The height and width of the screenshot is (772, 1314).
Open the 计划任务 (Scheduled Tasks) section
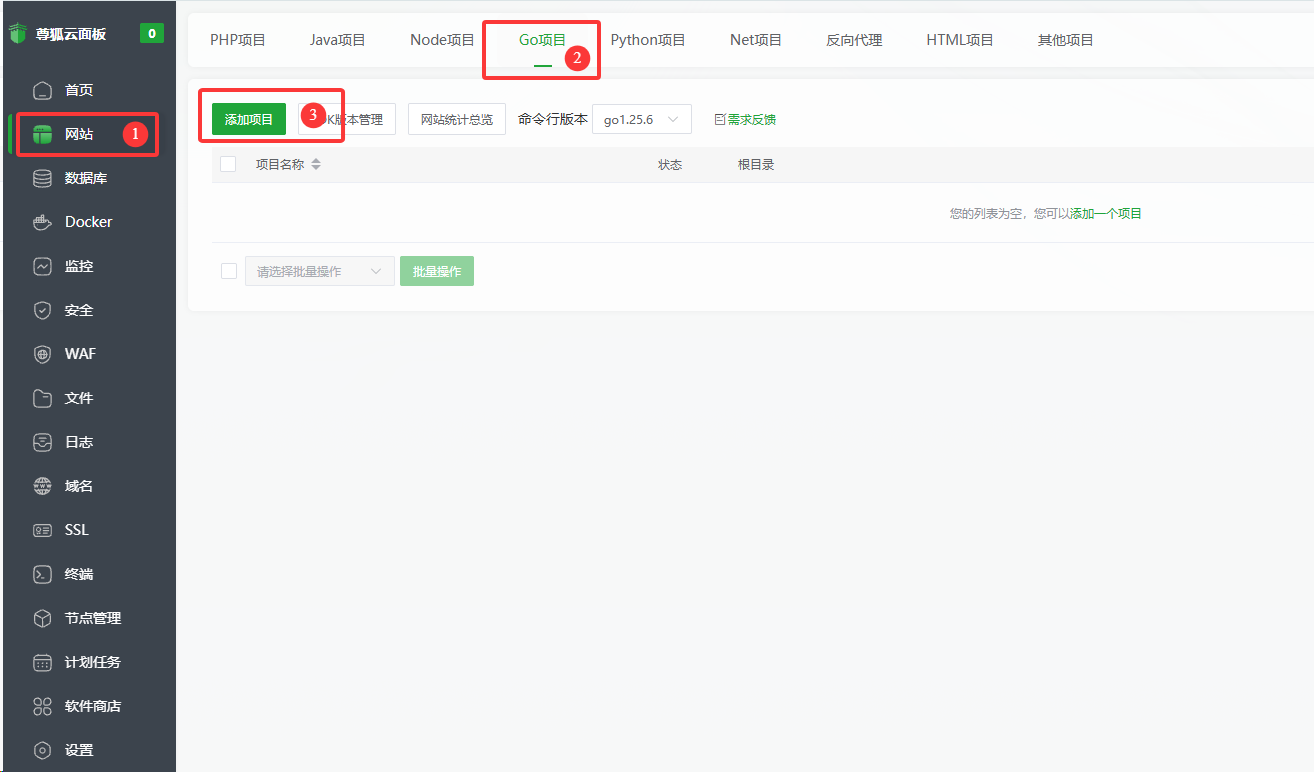(90, 661)
